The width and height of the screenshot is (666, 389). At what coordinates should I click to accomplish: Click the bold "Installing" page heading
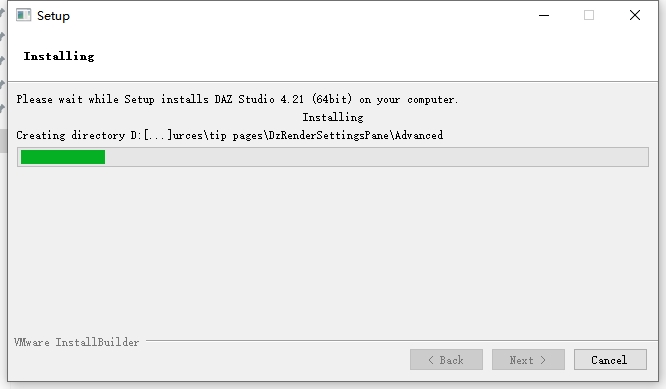point(59,56)
